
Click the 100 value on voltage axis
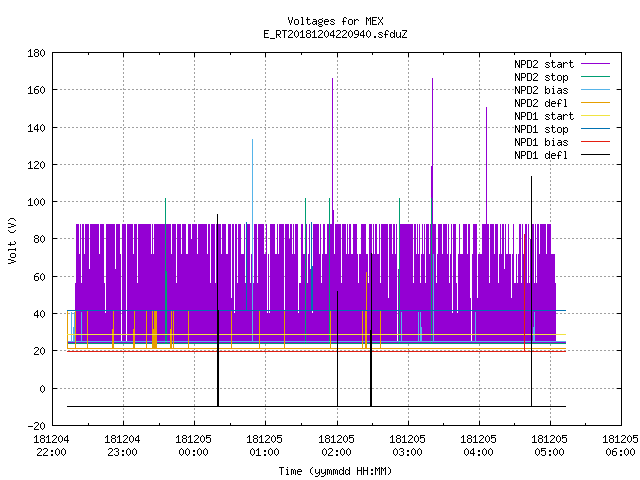pos(36,202)
